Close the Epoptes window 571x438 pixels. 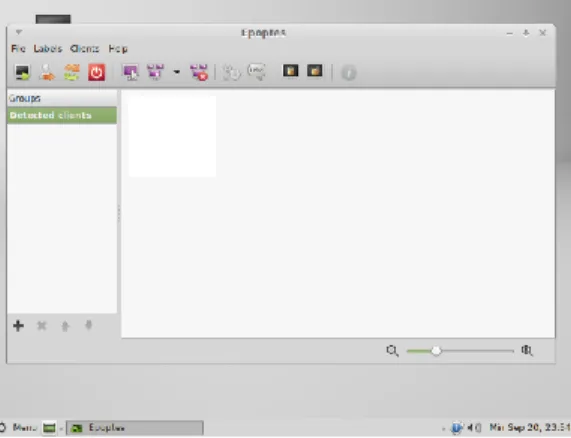point(543,33)
